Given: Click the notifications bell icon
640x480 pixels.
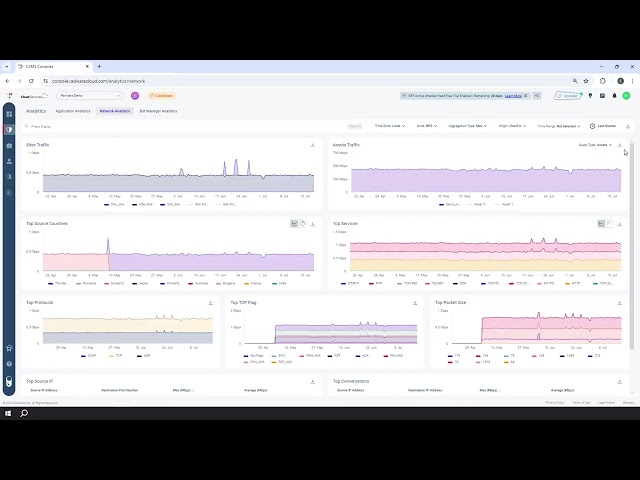Looking at the screenshot, I should click(614, 96).
